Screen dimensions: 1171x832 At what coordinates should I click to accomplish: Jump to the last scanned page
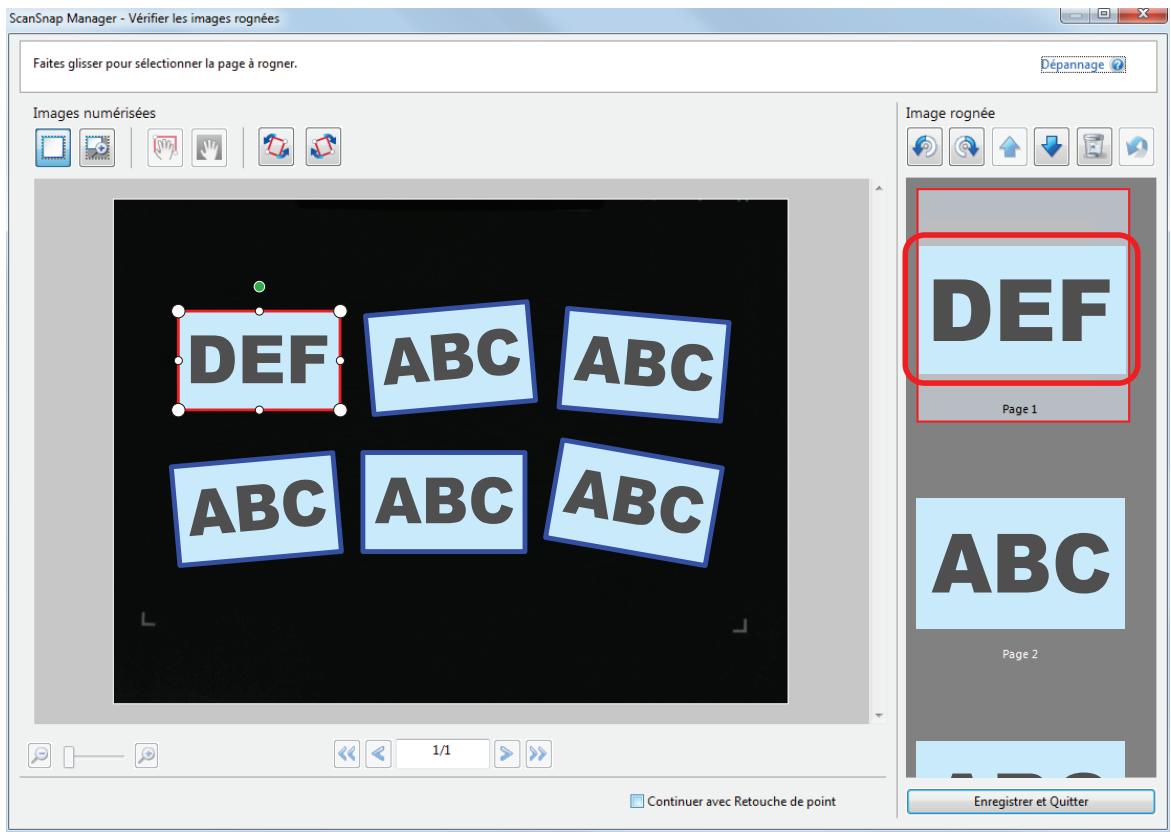click(x=538, y=754)
